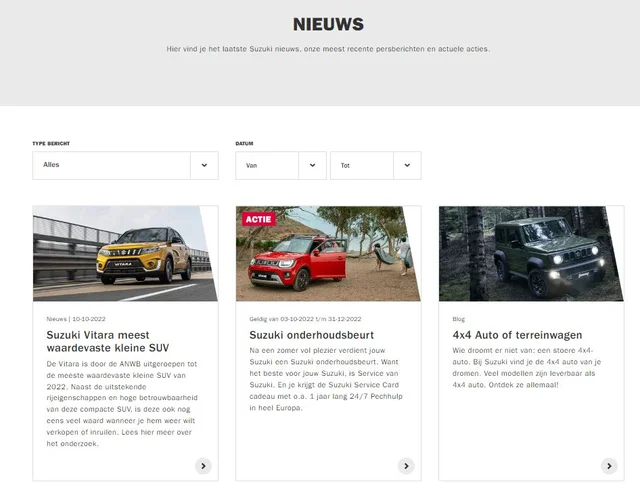The width and height of the screenshot is (640, 486).
Task: Click the red ACTIE badge
Action: click(x=259, y=219)
